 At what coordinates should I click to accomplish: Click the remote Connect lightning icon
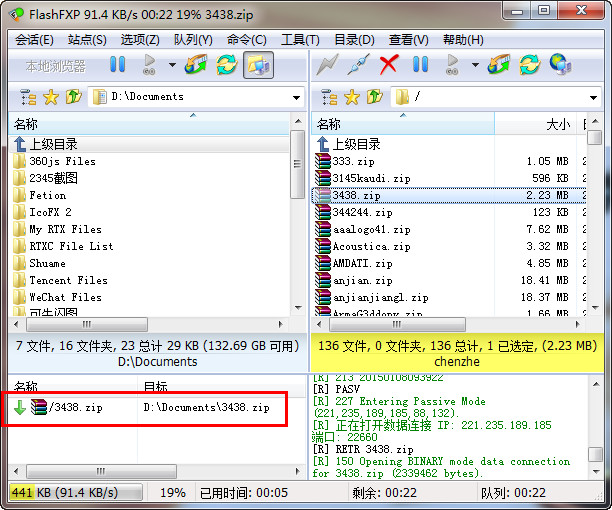click(x=326, y=65)
